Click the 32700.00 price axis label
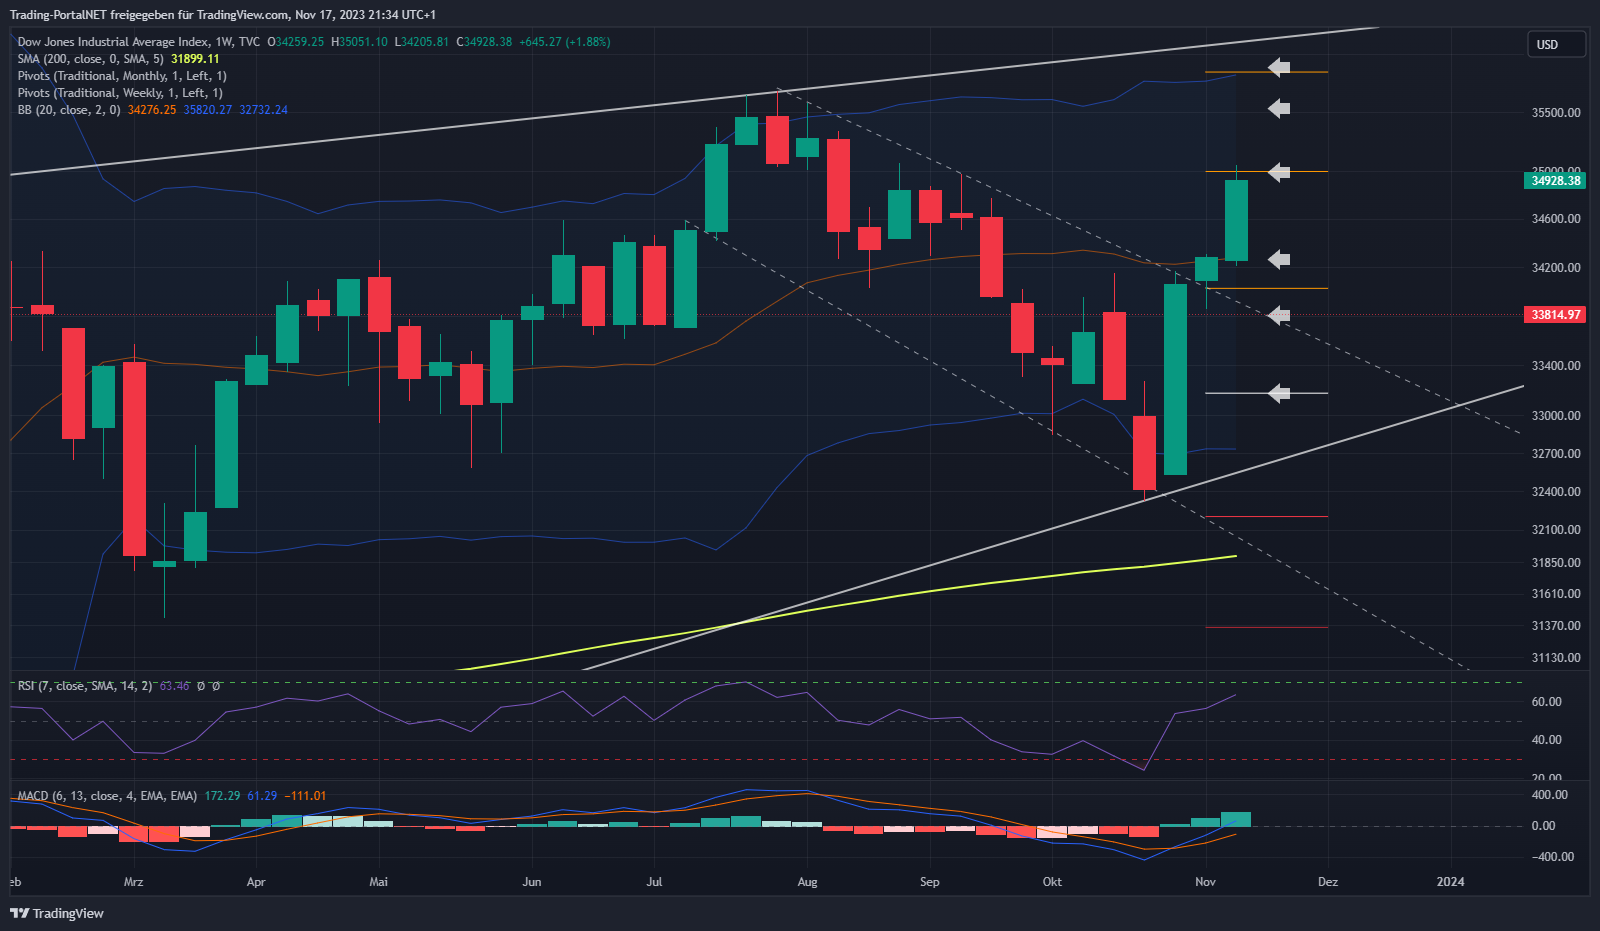Image resolution: width=1600 pixels, height=931 pixels. tap(1556, 454)
